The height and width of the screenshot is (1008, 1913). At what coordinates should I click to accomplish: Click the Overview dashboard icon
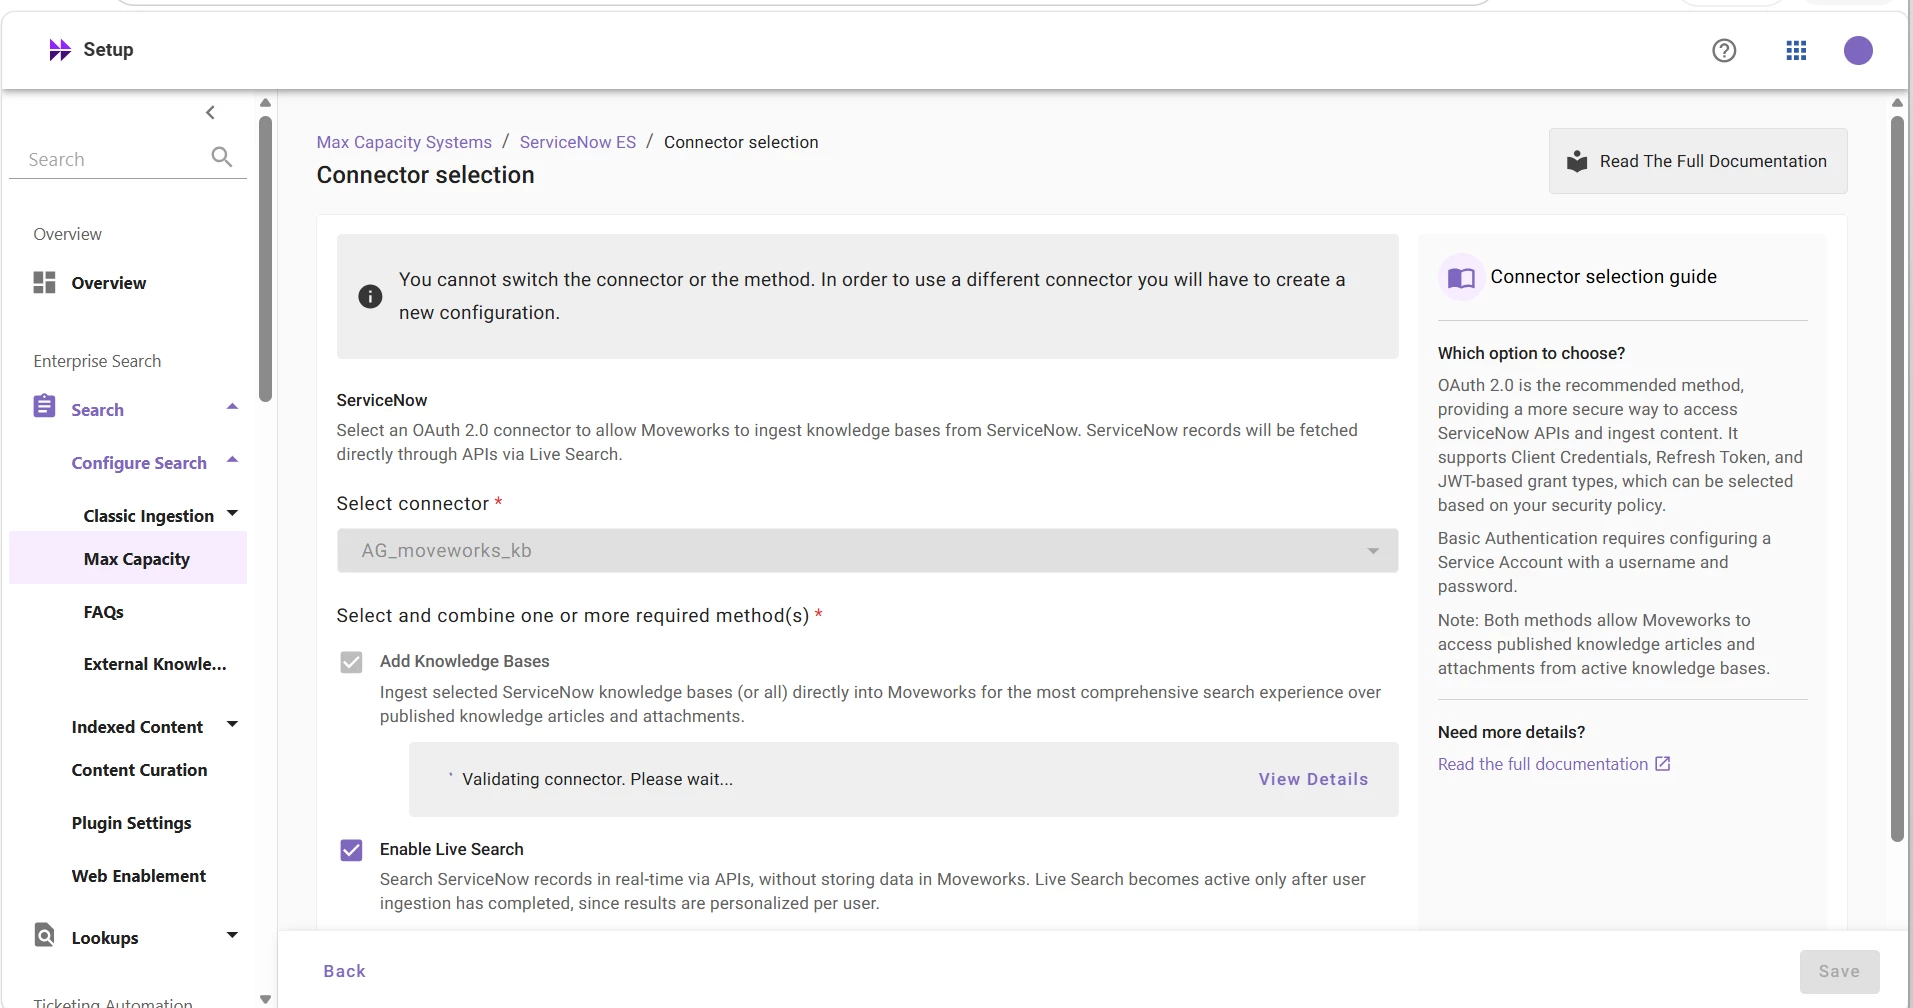(44, 282)
